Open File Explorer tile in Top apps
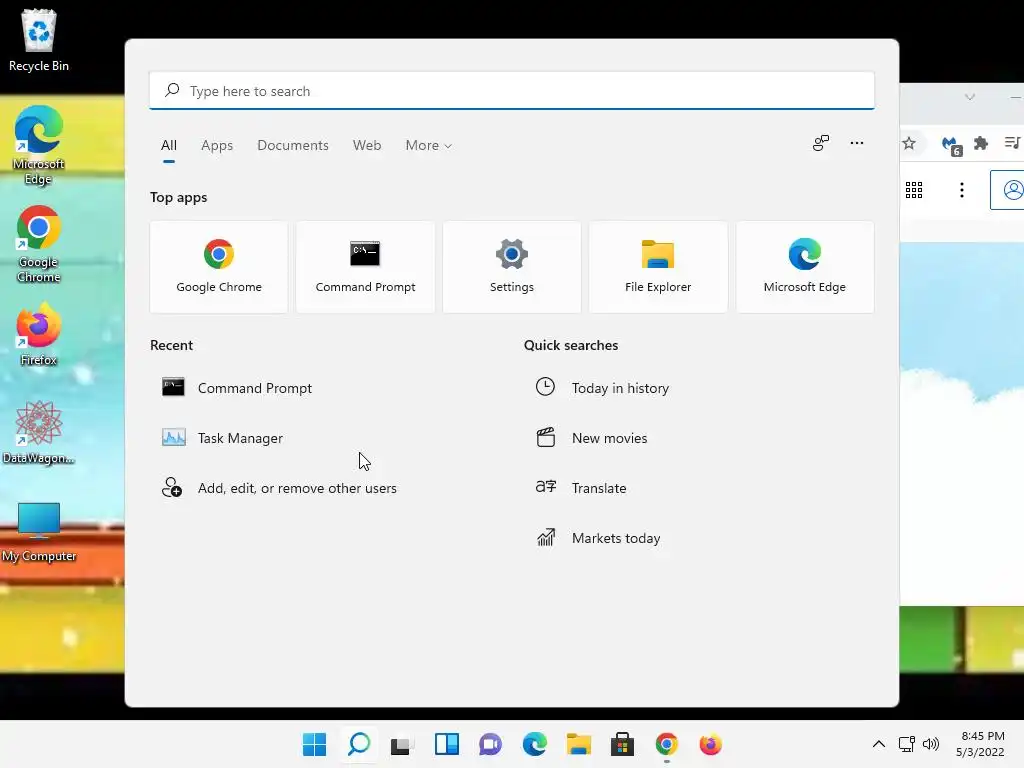 pos(658,267)
